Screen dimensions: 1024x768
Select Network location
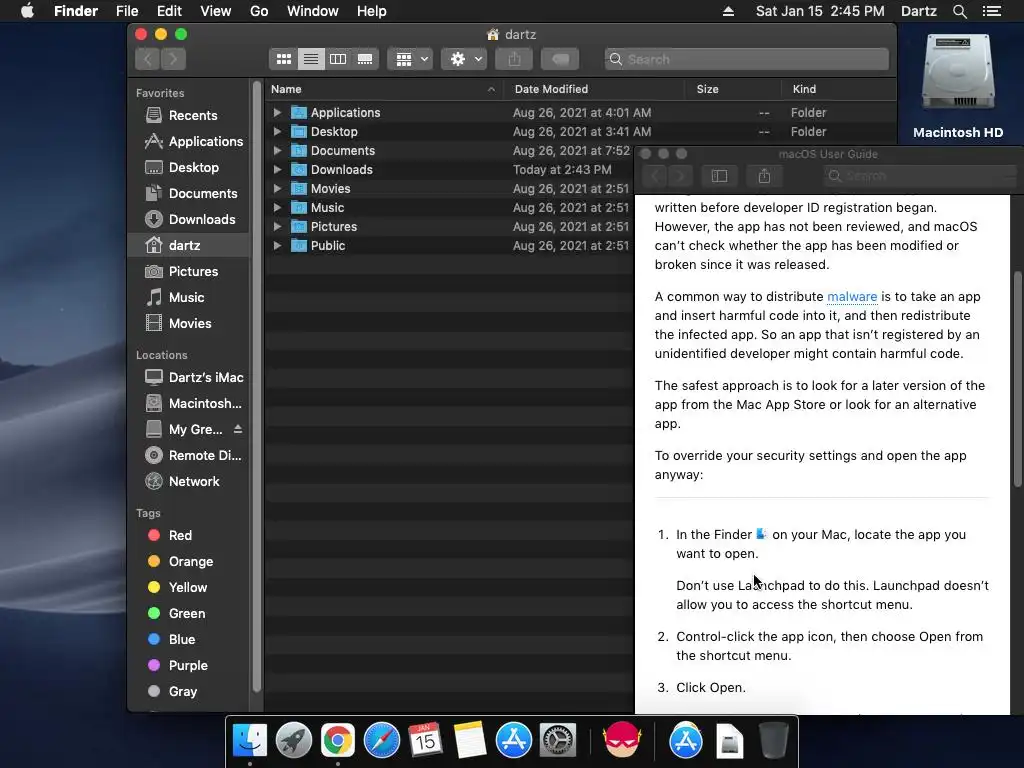point(189,482)
